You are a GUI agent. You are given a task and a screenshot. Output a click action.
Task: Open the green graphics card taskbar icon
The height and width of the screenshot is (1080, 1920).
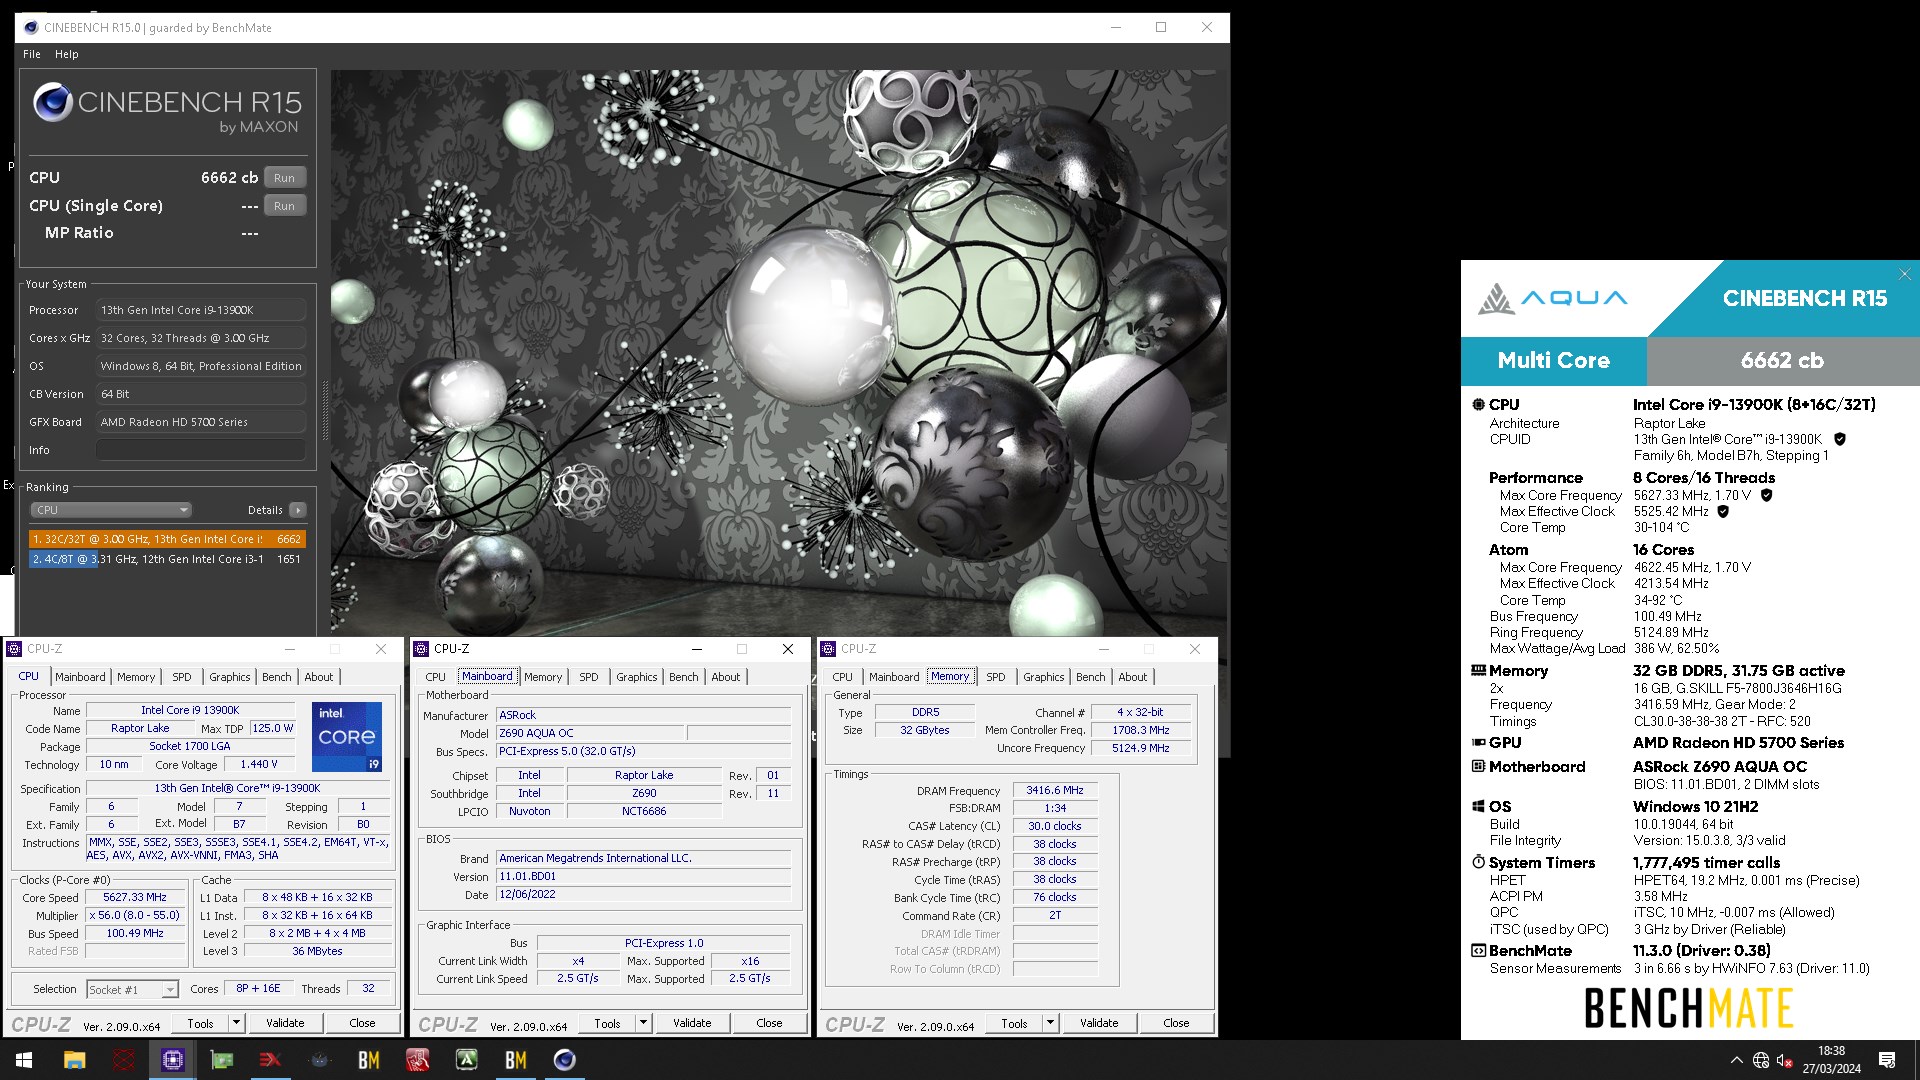click(222, 1060)
